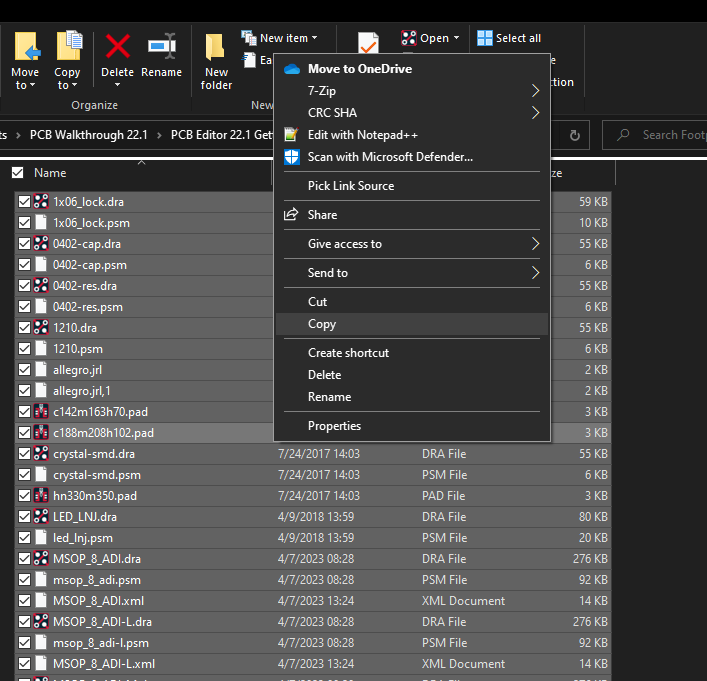Click the crystal-smd.dra file icon
Image resolution: width=707 pixels, height=681 pixels.
(41, 453)
